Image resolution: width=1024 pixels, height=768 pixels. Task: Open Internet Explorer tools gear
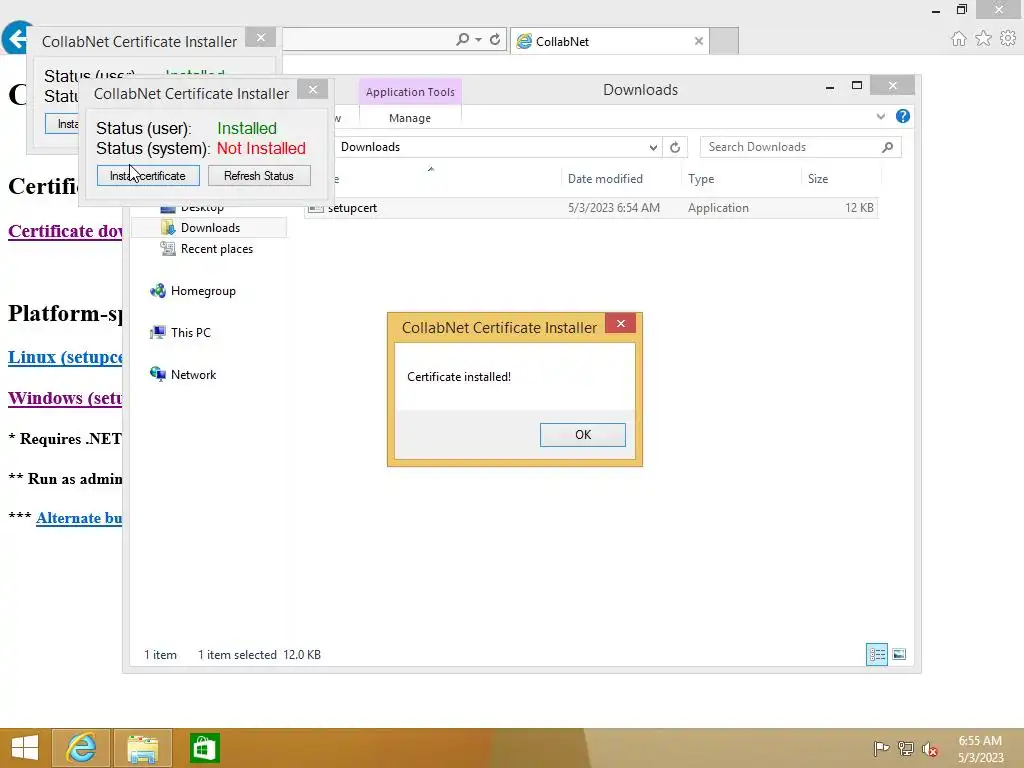click(1008, 39)
